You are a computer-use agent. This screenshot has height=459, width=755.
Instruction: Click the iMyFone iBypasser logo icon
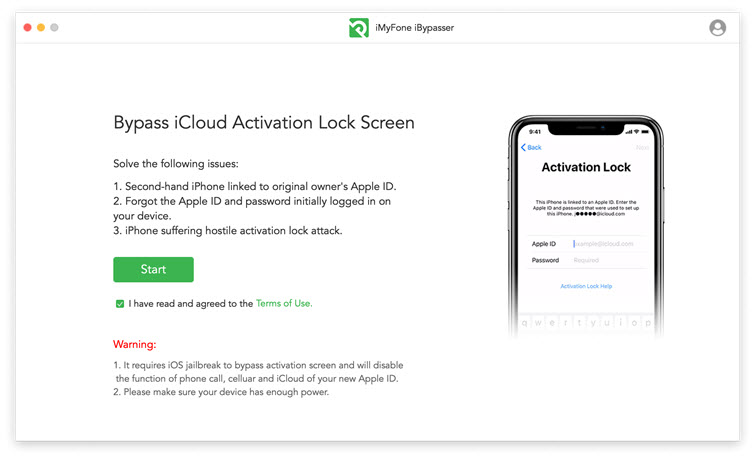coord(358,28)
